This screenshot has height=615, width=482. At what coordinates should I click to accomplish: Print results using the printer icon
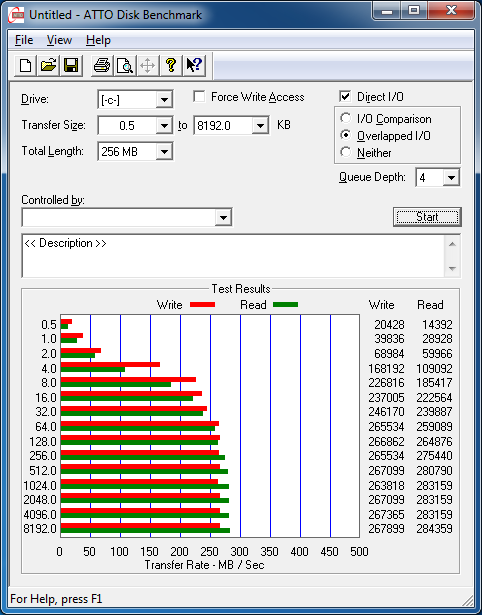tap(102, 65)
